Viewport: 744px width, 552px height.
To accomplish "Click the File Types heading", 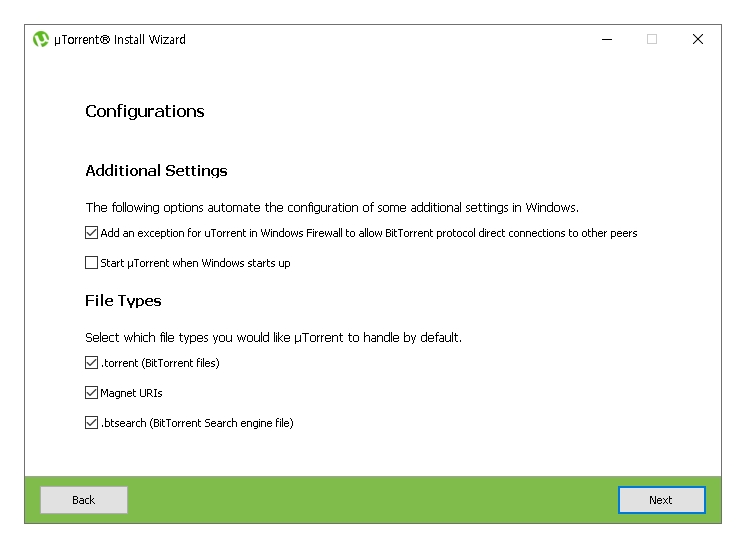I will point(123,301).
